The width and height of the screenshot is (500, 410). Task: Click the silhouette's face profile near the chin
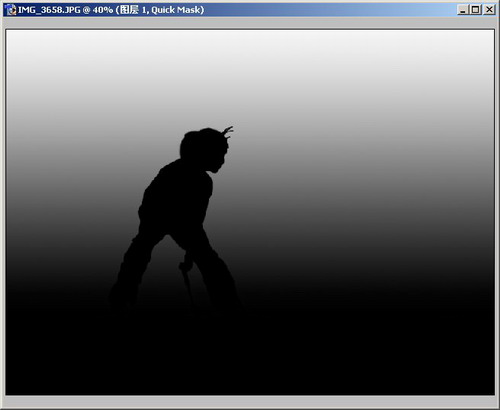[217, 167]
